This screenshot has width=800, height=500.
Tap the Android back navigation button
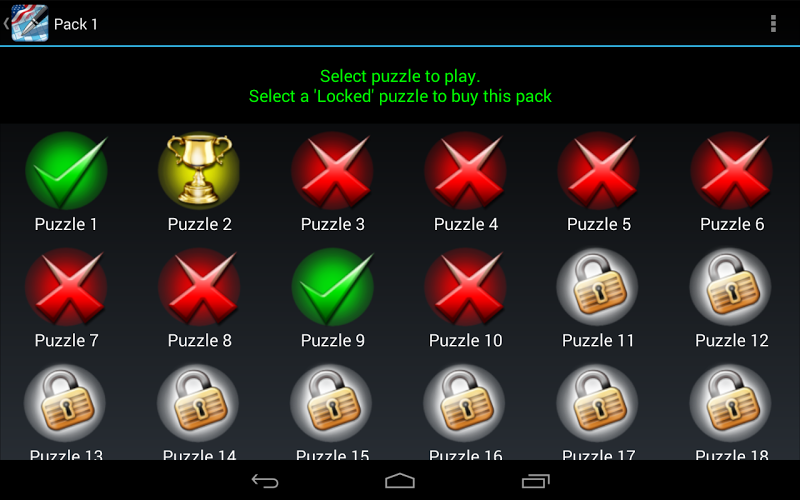(265, 481)
